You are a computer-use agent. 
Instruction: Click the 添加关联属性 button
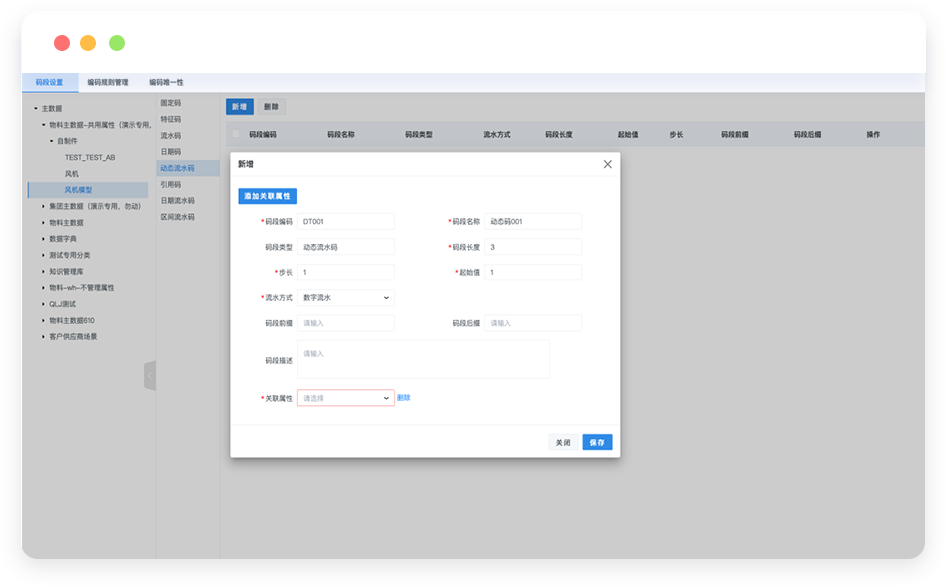coord(267,197)
